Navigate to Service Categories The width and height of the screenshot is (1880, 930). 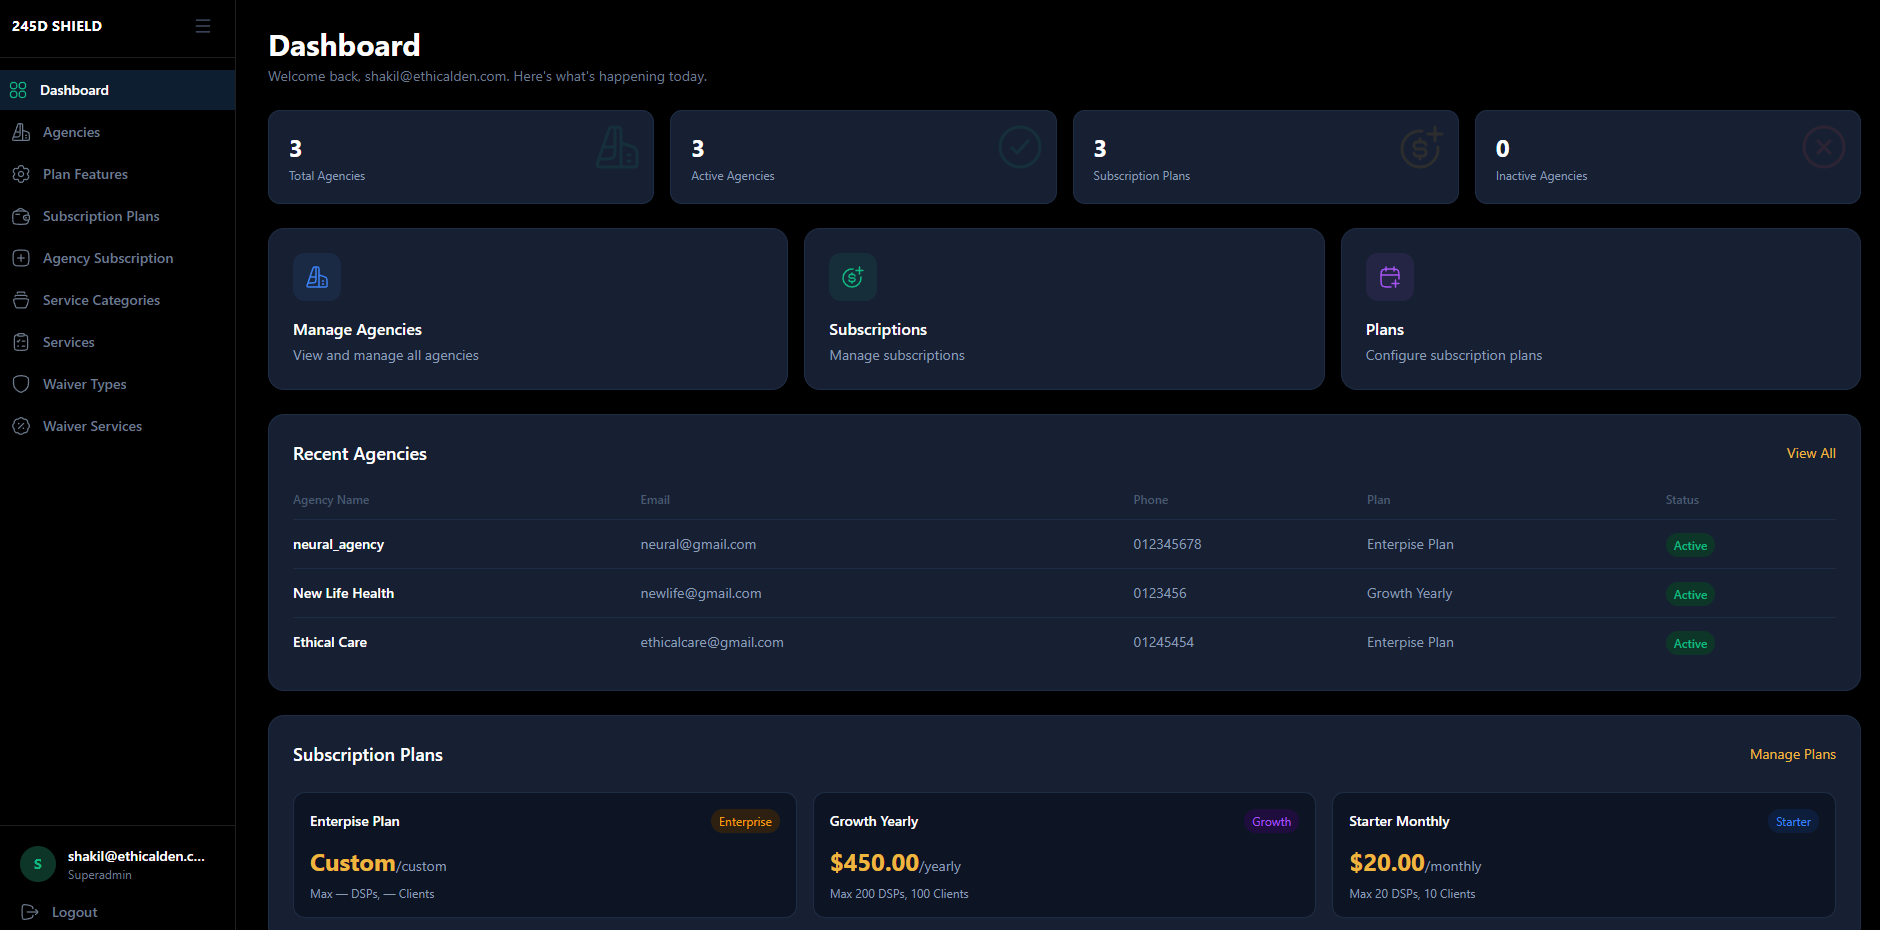[118, 300]
